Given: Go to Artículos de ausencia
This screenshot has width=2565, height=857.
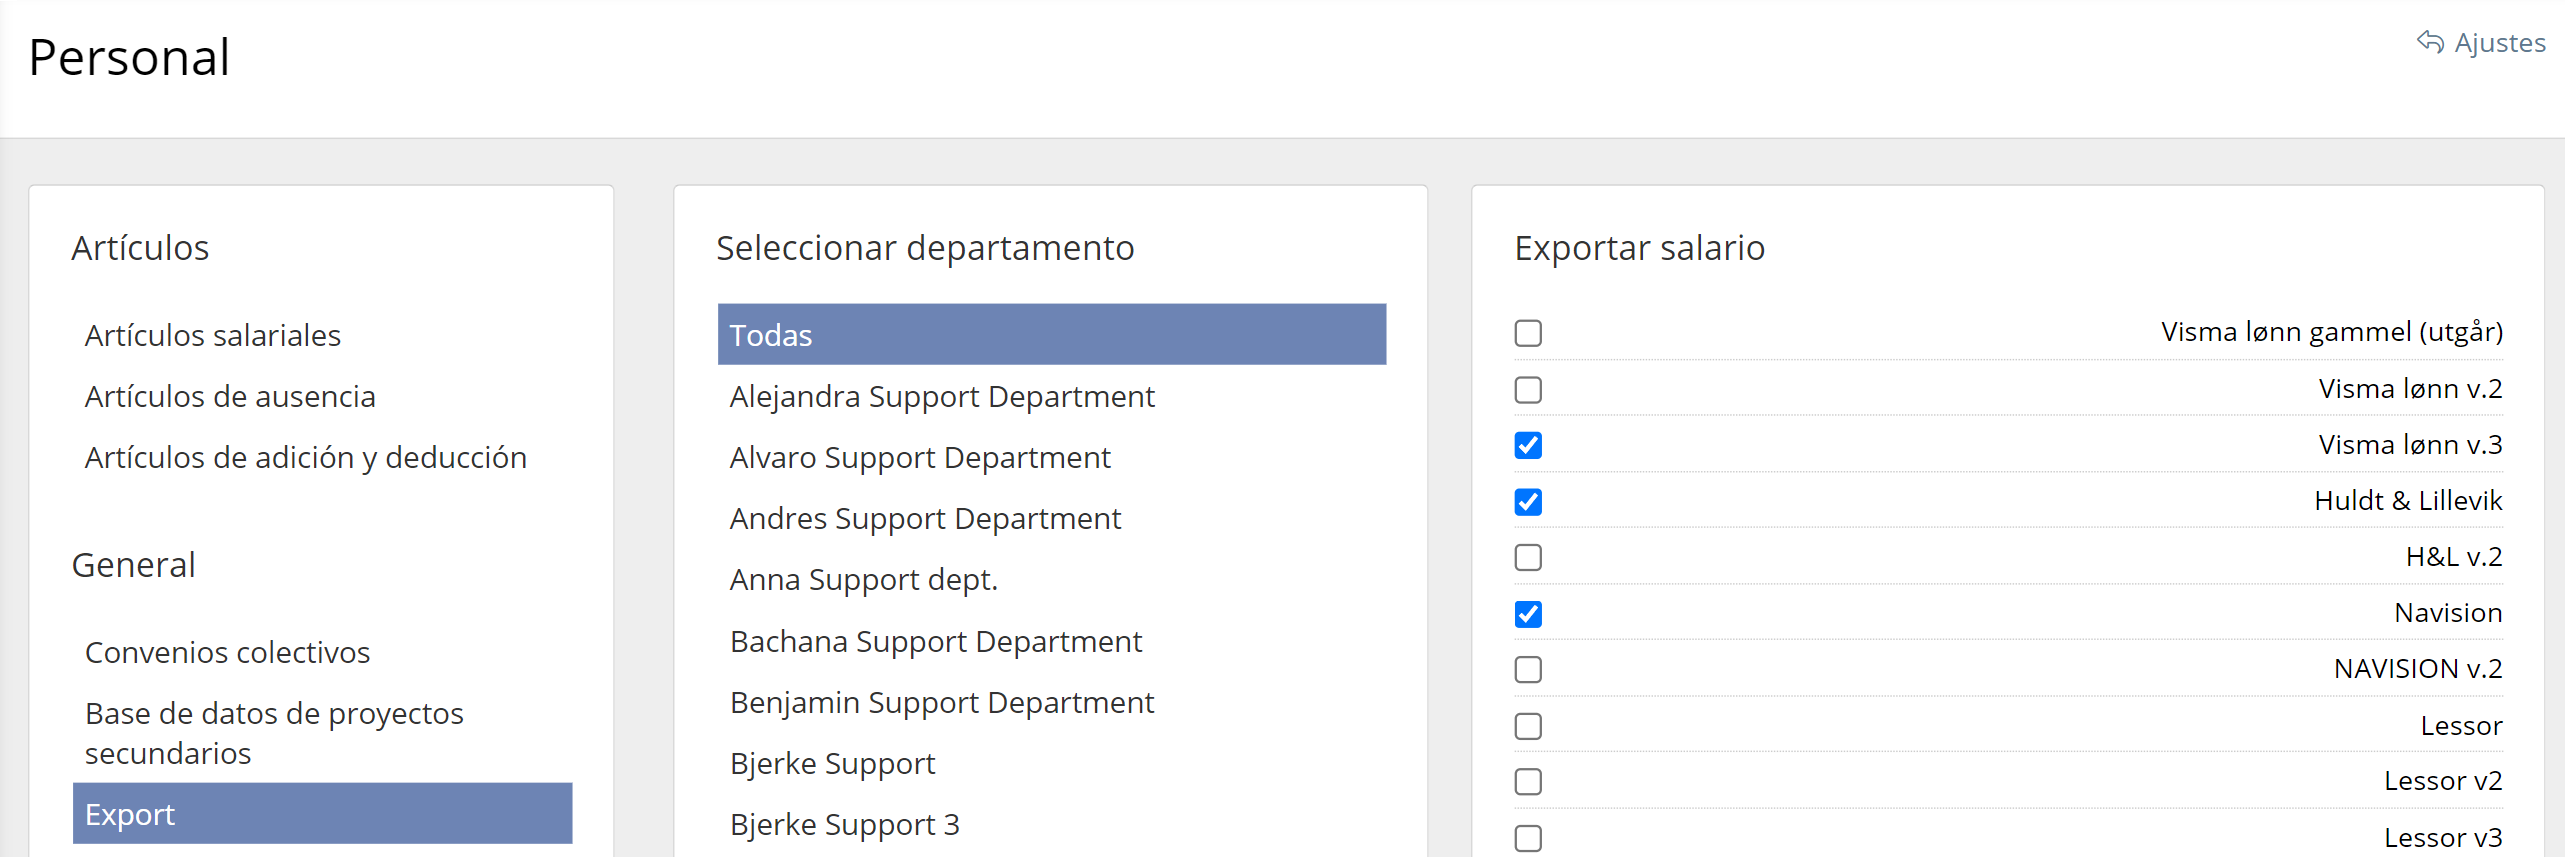Looking at the screenshot, I should [230, 396].
